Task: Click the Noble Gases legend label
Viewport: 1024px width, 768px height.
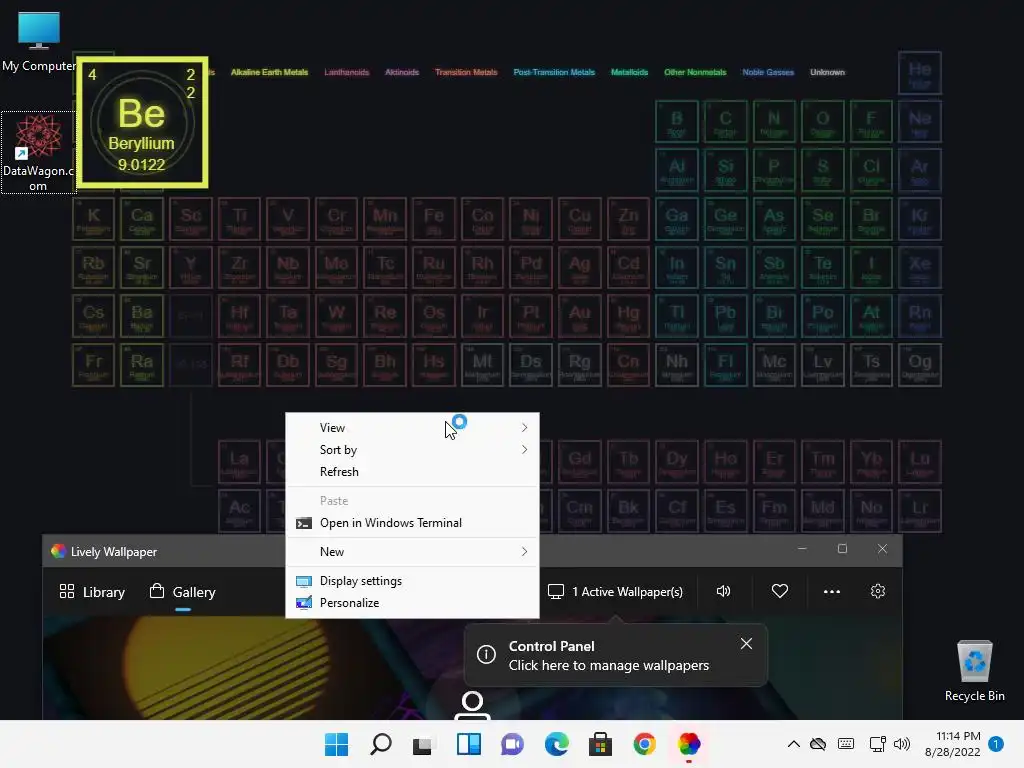Action: [768, 72]
